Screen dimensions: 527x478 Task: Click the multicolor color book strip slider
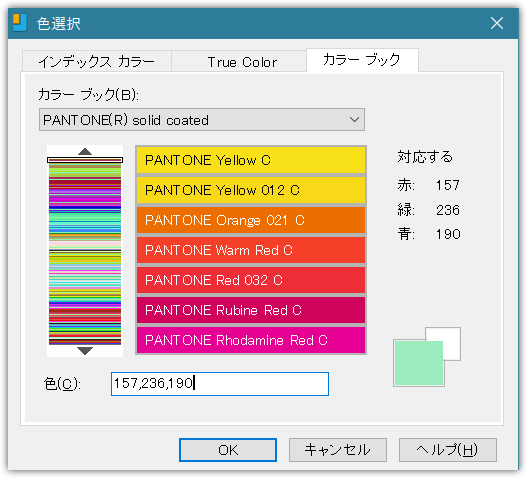85,251
